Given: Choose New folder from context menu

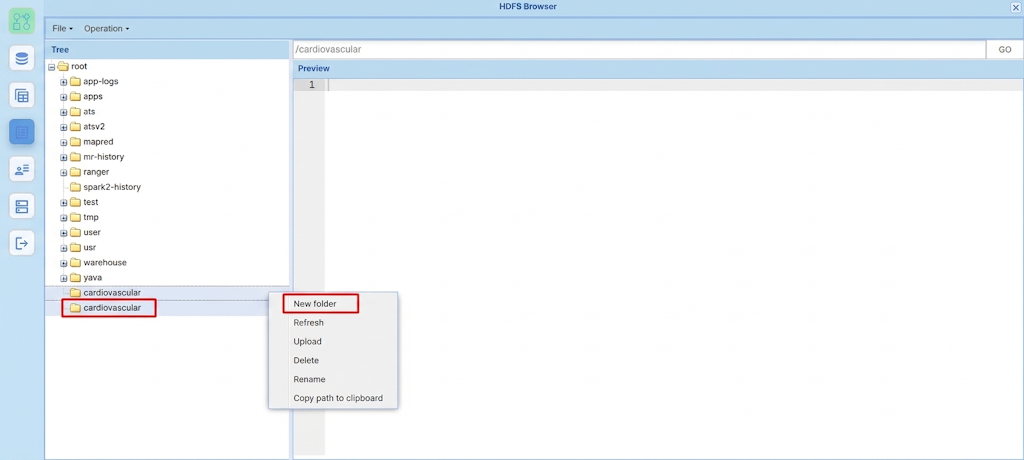Looking at the screenshot, I should (333, 304).
